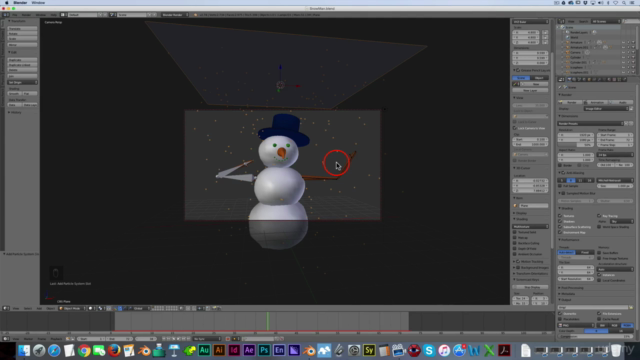This screenshot has width=640, height=360.
Task: Open the Physics properties tab icon
Action: click(x=624, y=80)
